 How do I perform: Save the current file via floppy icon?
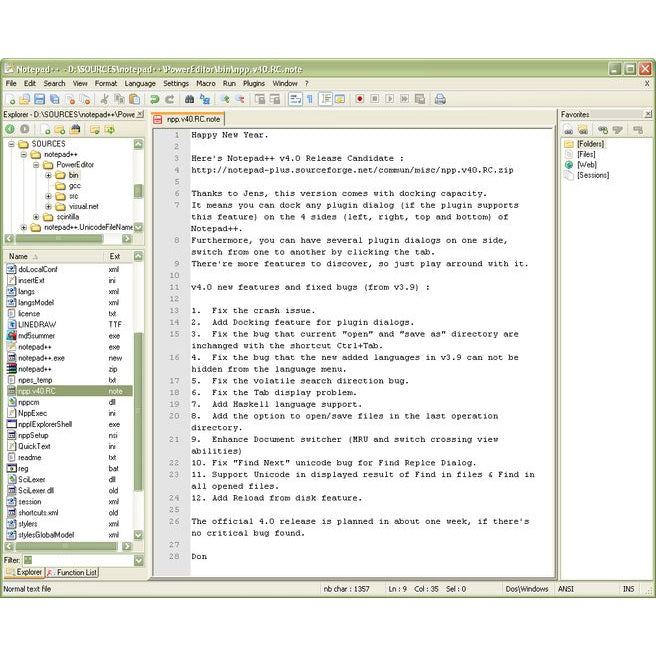[39, 99]
